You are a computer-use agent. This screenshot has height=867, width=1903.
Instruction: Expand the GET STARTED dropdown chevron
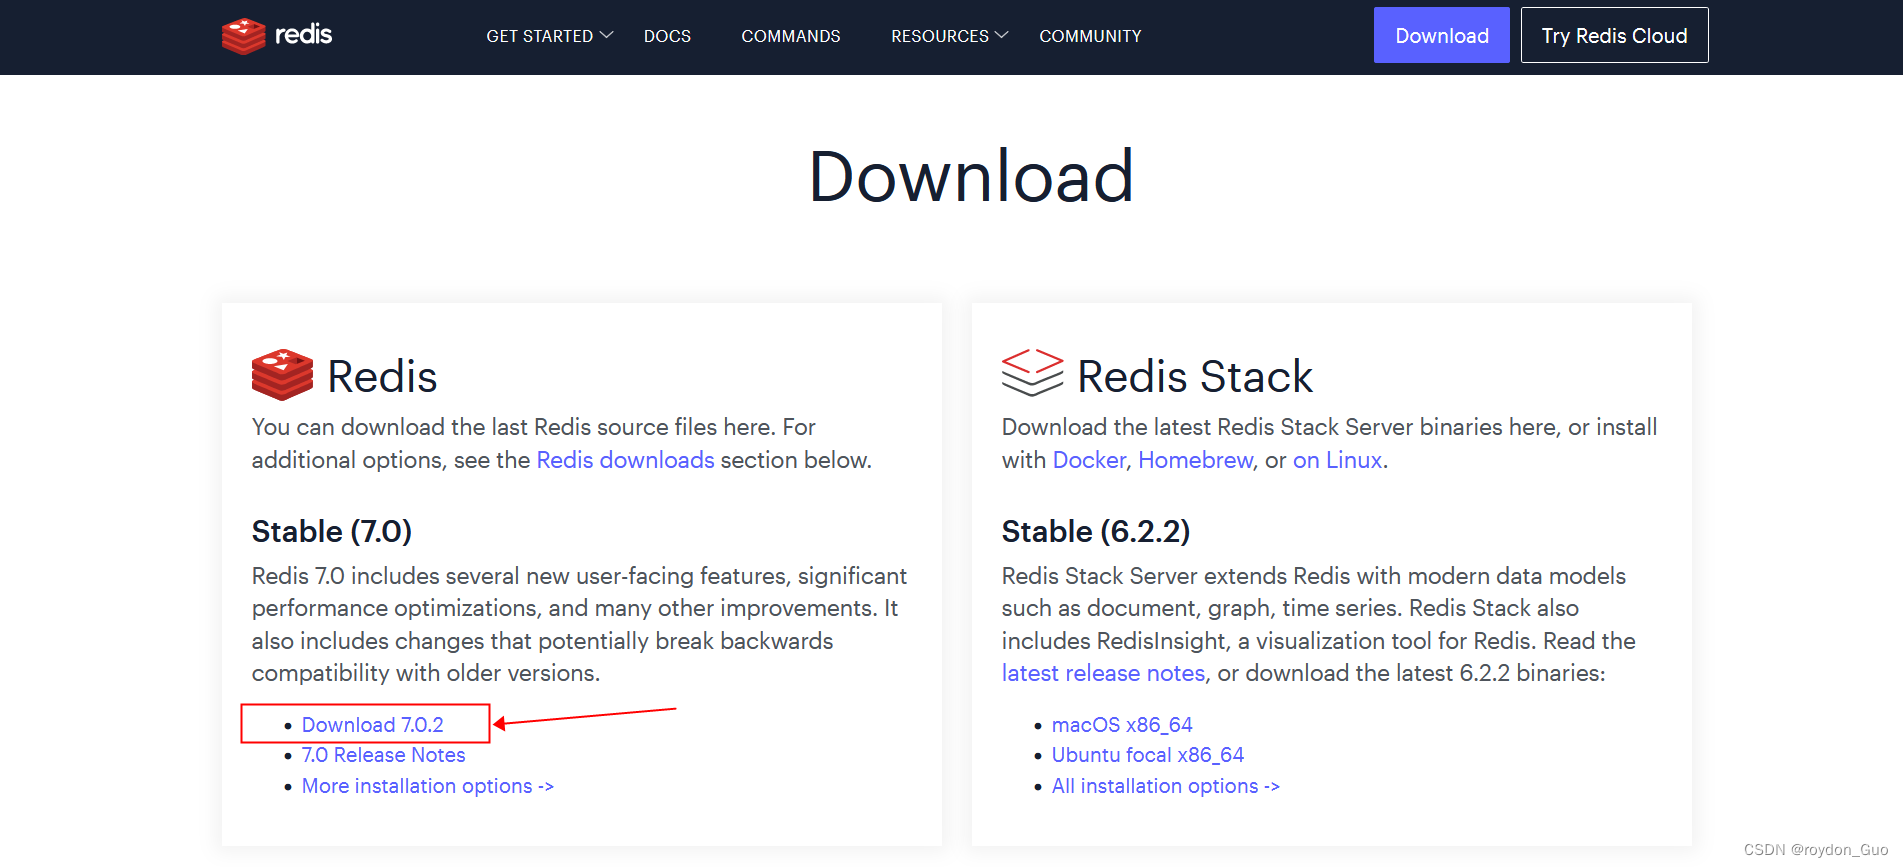click(606, 35)
